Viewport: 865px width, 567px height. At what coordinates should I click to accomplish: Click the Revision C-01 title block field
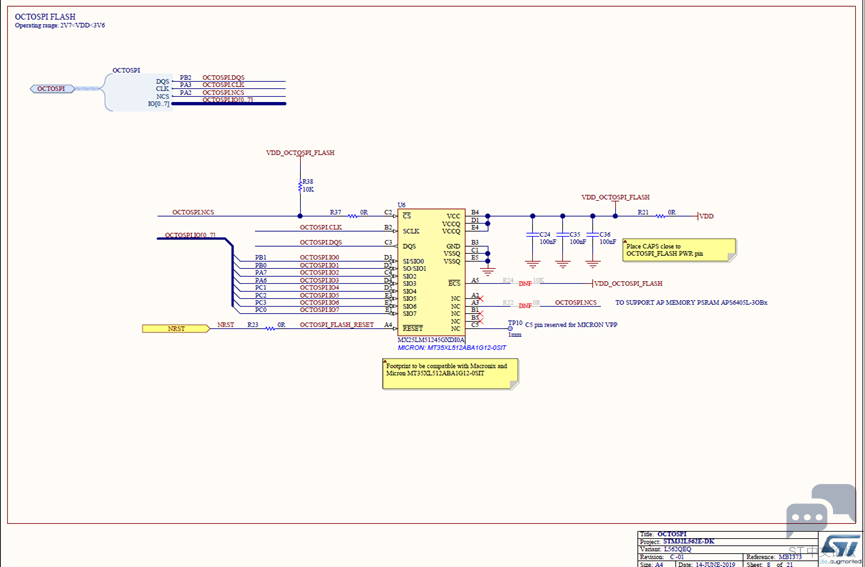pos(691,557)
